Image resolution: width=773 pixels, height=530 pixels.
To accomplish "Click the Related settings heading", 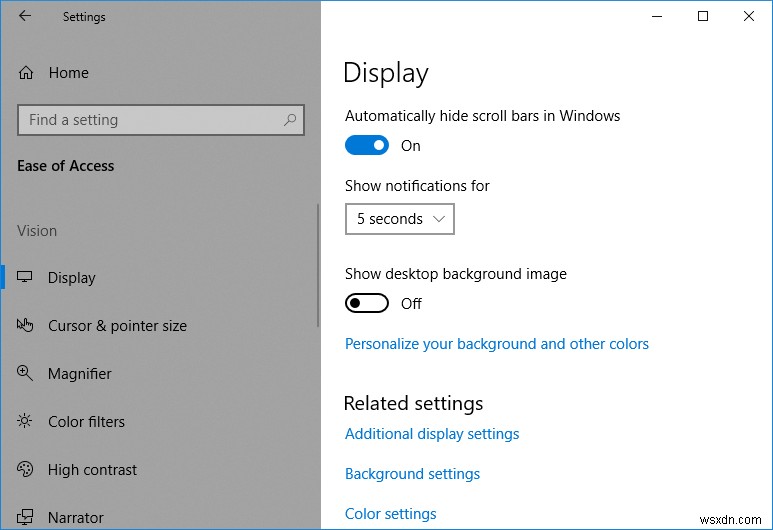I will (x=413, y=403).
